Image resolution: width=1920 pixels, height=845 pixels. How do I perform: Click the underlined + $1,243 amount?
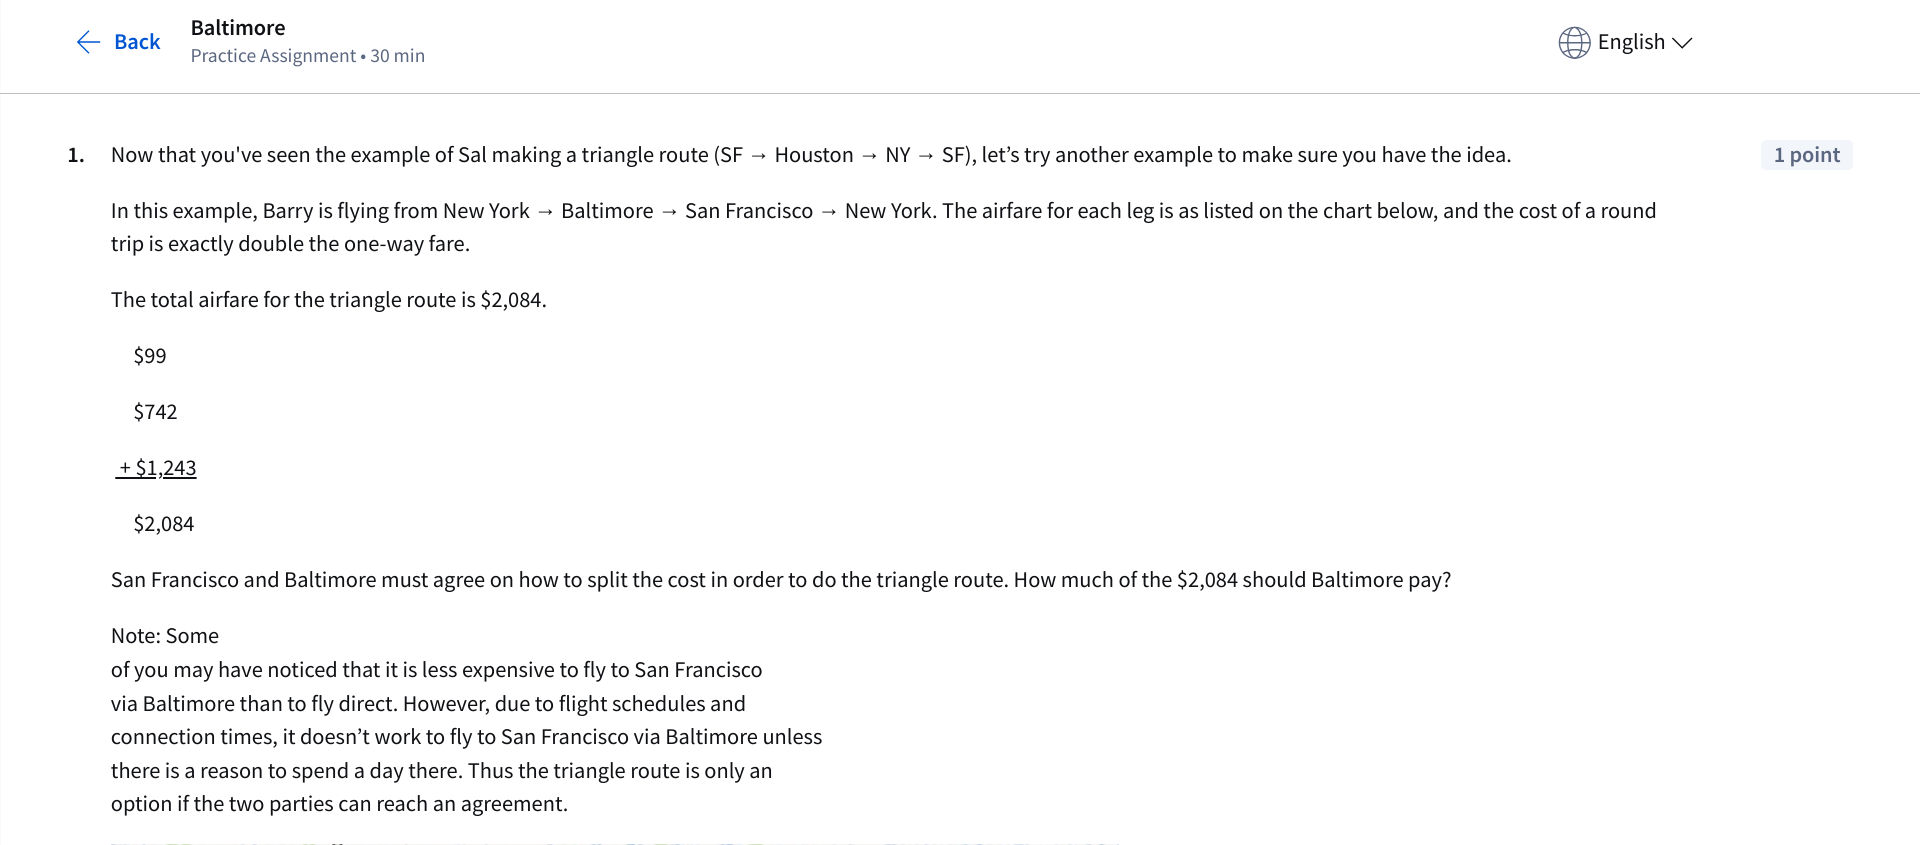tap(157, 468)
